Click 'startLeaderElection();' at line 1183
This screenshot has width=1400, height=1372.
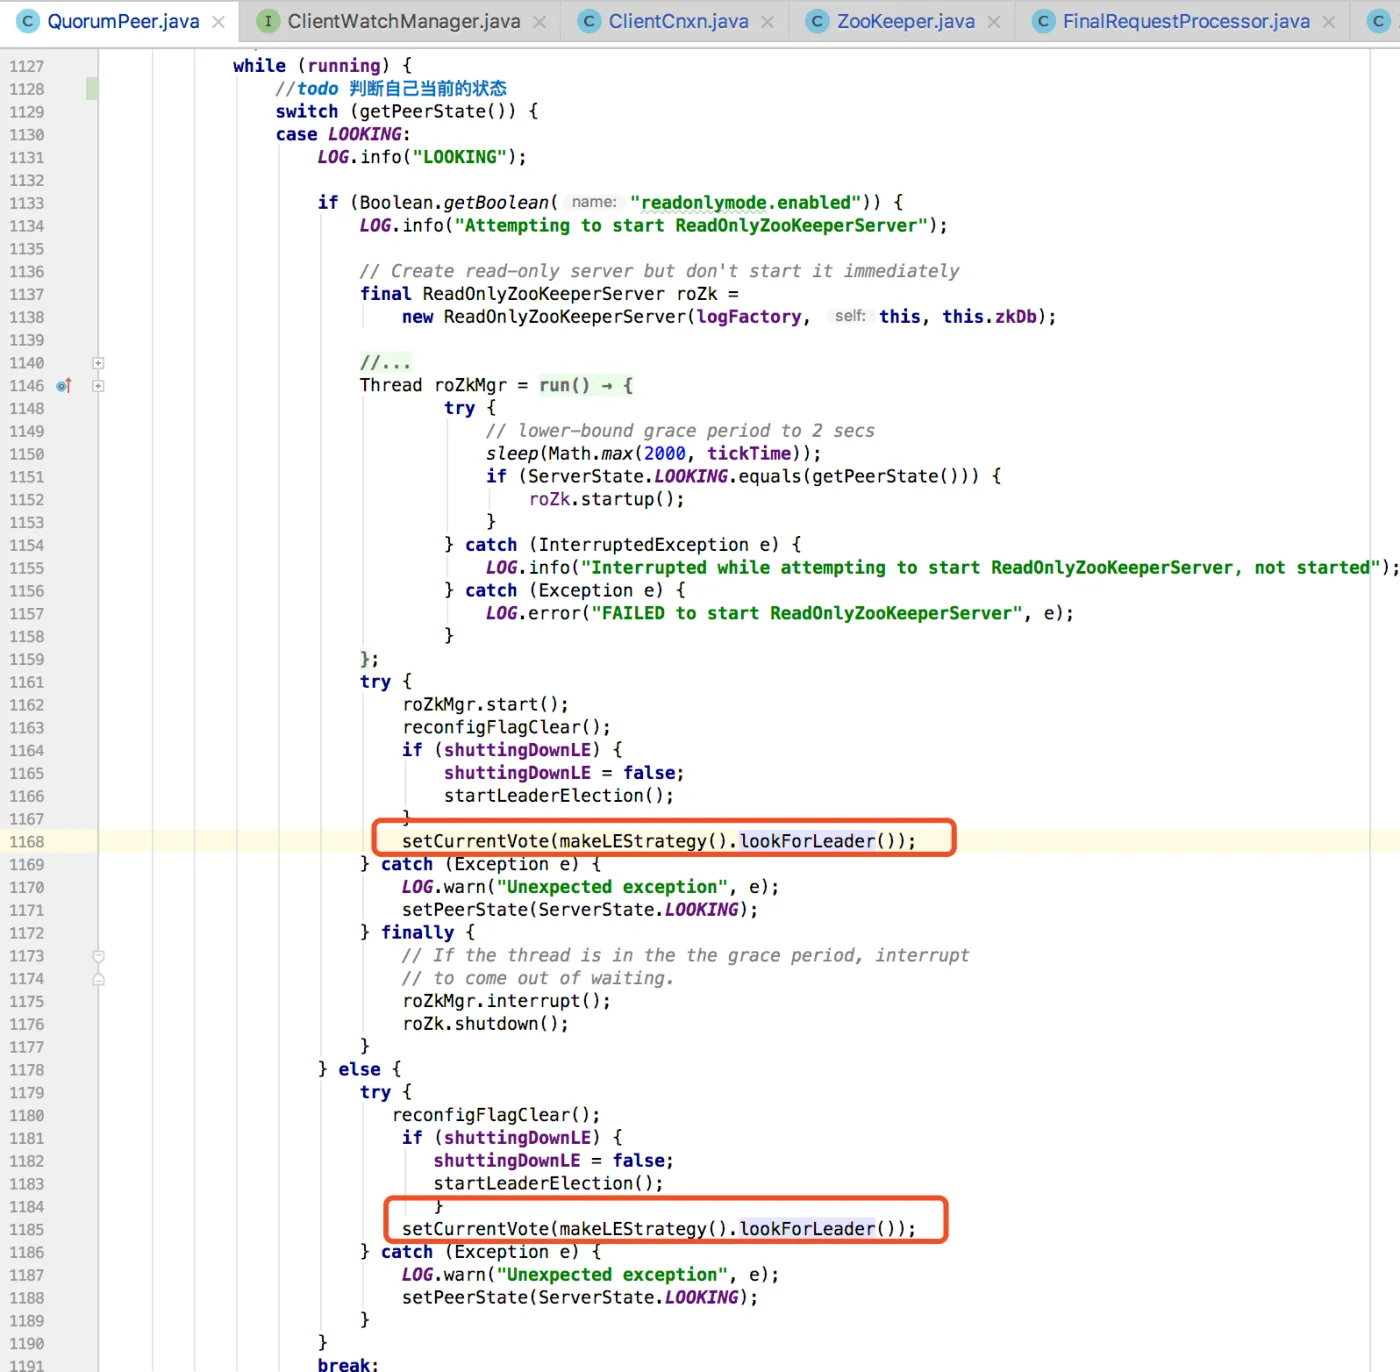pyautogui.click(x=549, y=1184)
